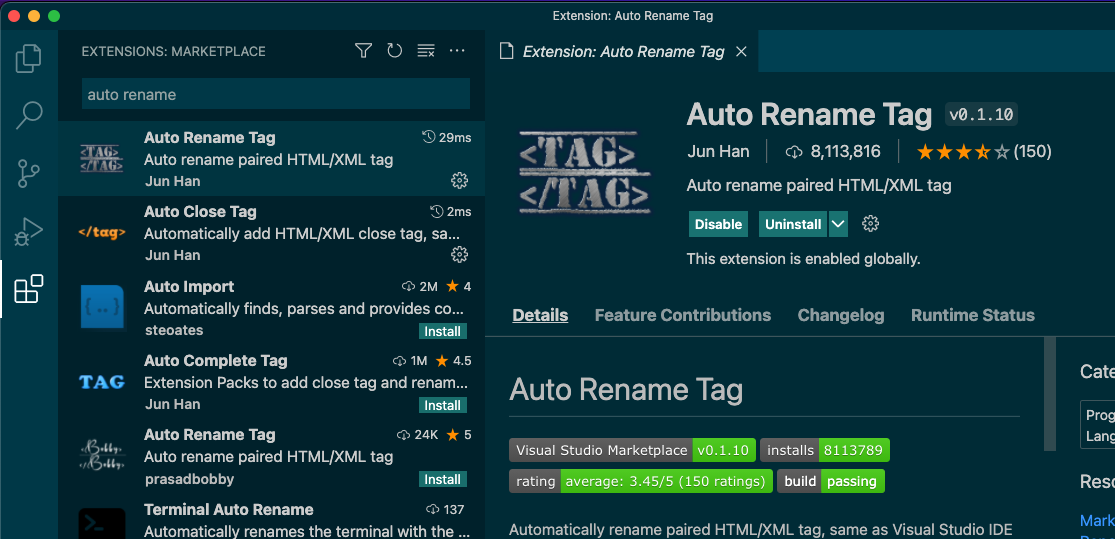The image size is (1115, 539).
Task: Click the star rating (150)
Action: [983, 151]
